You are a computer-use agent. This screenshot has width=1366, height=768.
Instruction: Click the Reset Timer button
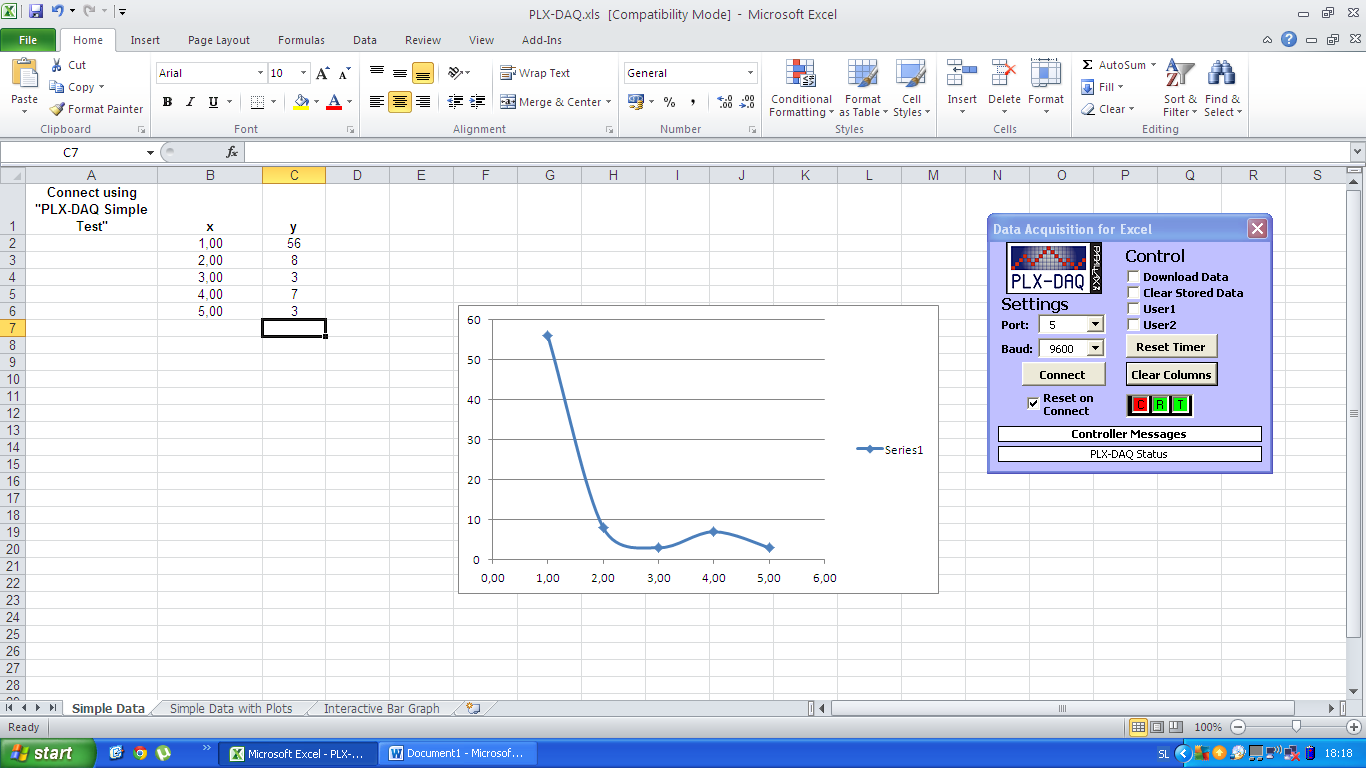(x=1171, y=346)
